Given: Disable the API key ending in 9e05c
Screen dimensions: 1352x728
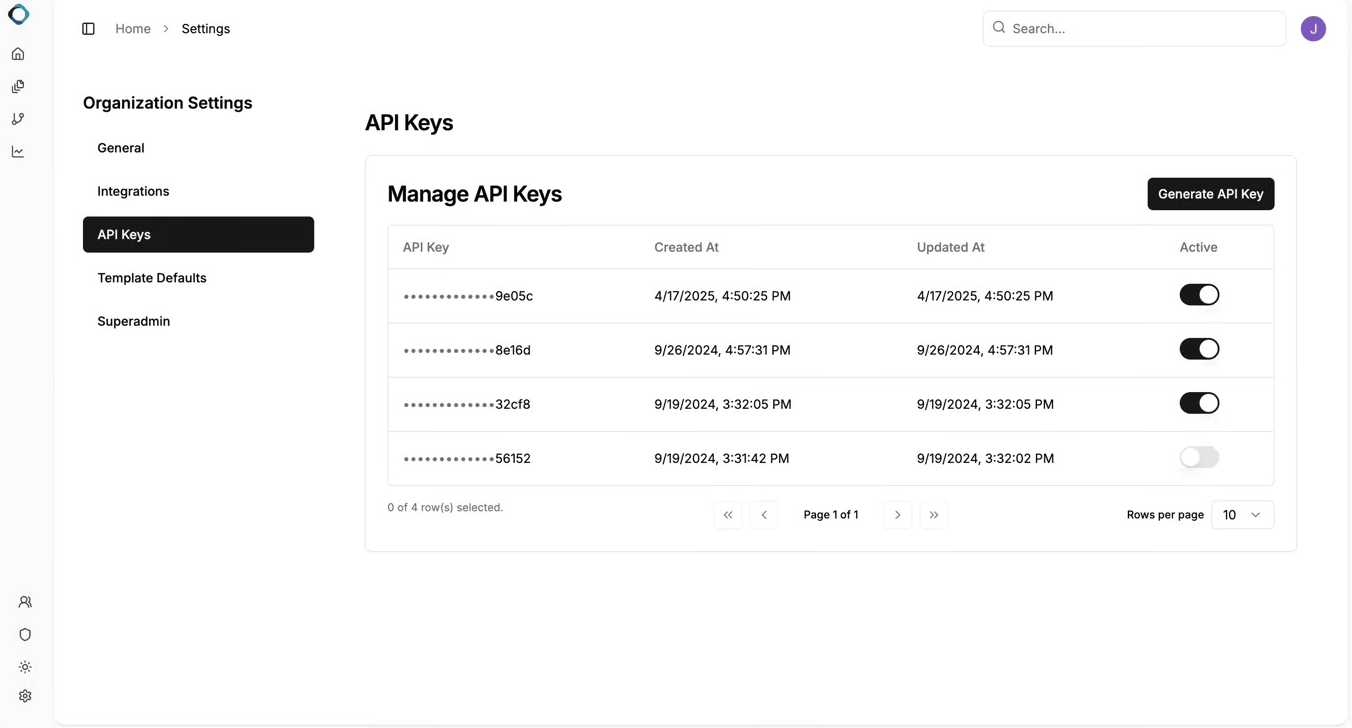Looking at the screenshot, I should point(1199,294).
